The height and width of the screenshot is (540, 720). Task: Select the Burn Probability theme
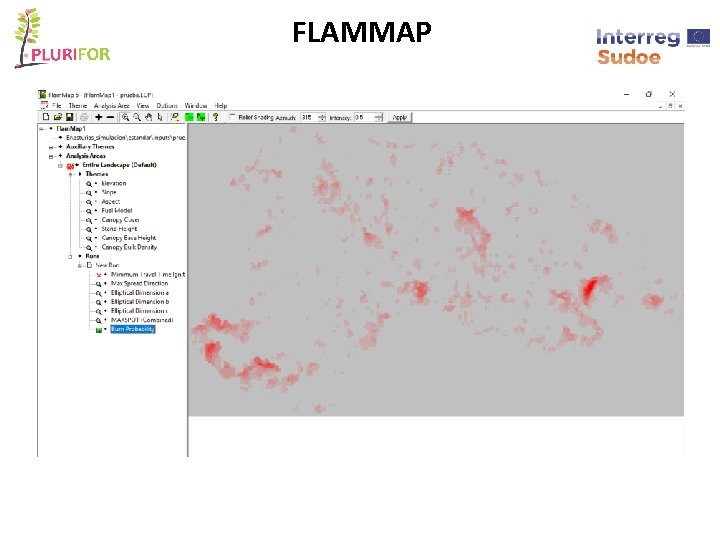(133, 329)
